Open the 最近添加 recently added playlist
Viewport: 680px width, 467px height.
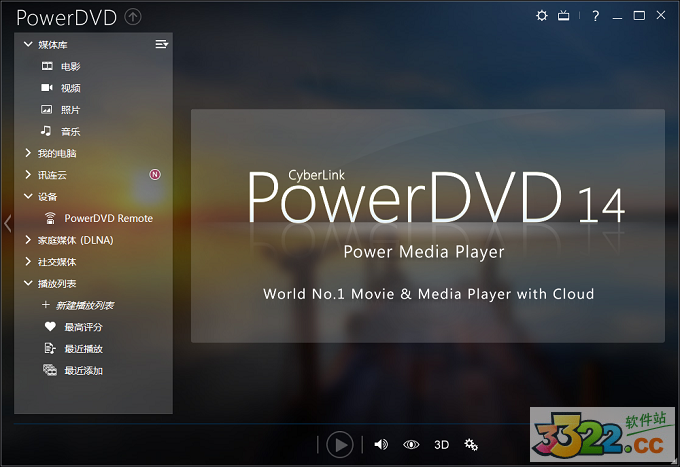83,370
